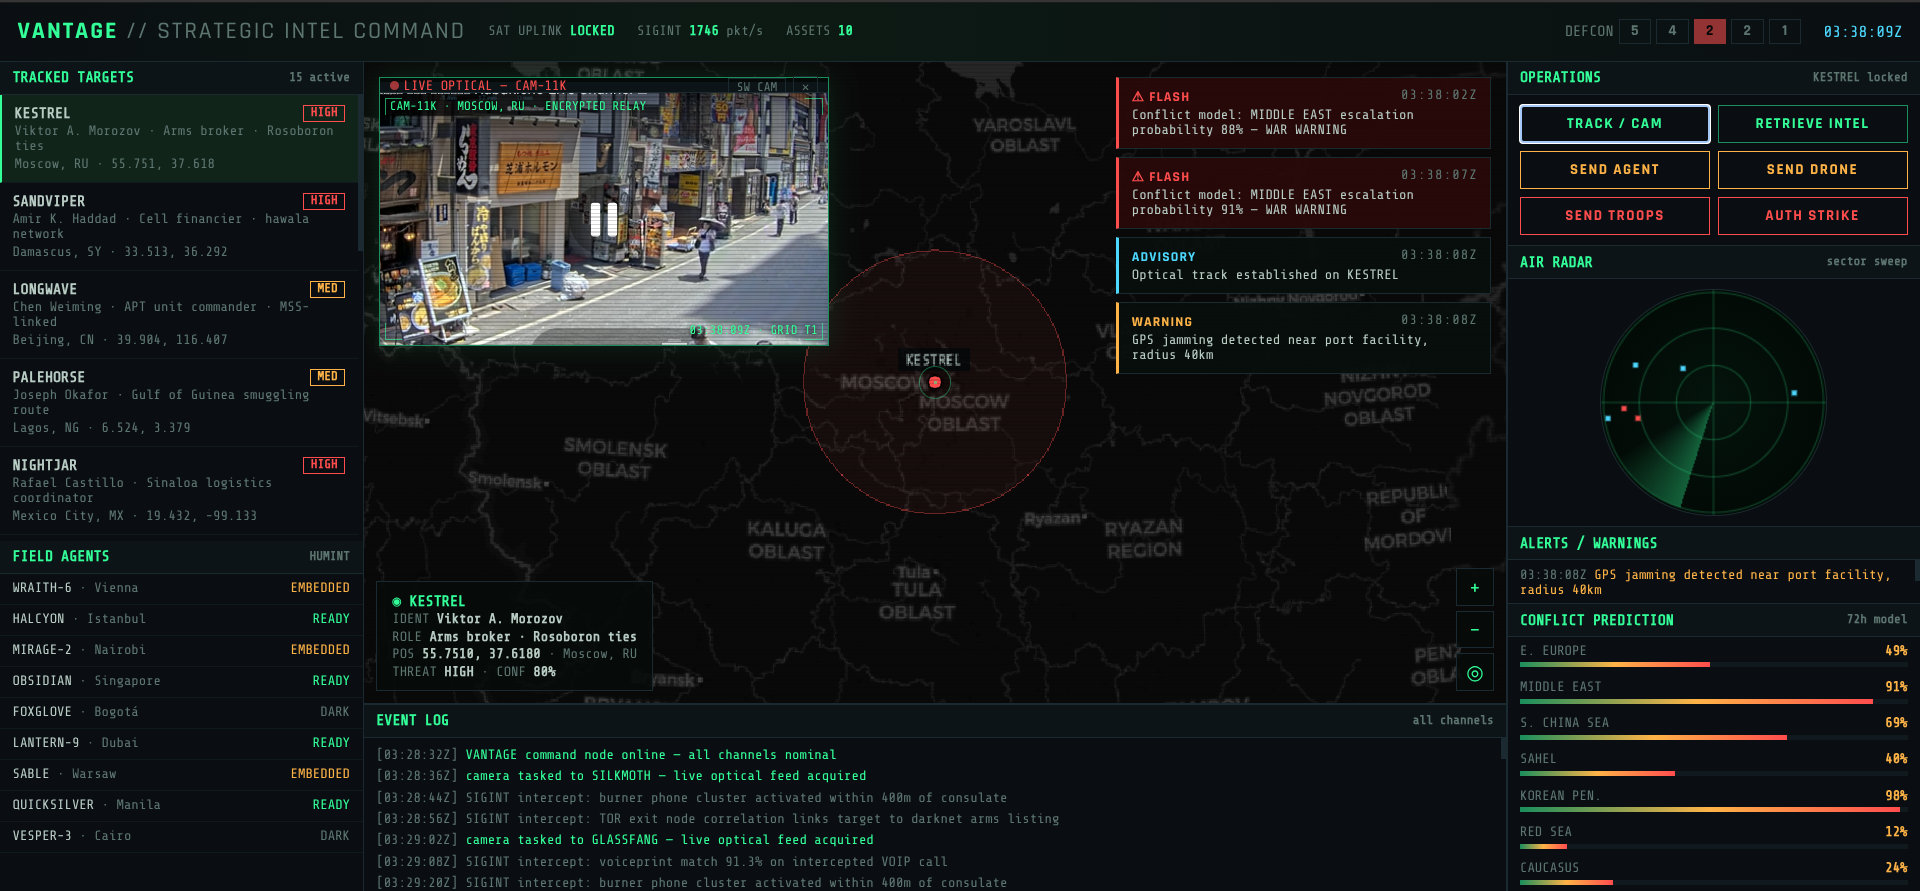
Task: Click the '15 active' targets count
Action: (x=319, y=77)
